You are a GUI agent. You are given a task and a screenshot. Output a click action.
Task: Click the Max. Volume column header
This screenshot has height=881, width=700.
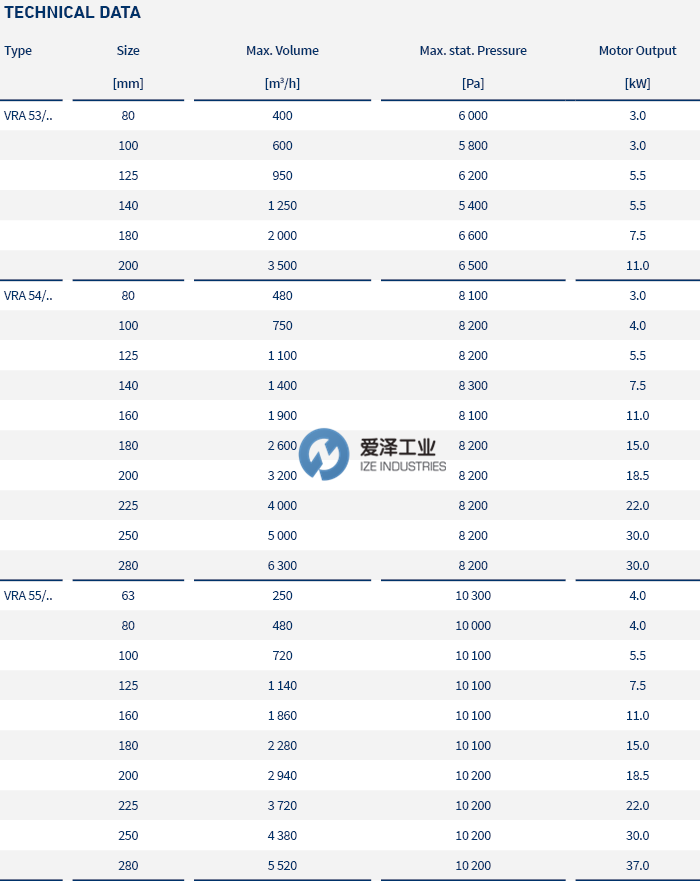282,51
